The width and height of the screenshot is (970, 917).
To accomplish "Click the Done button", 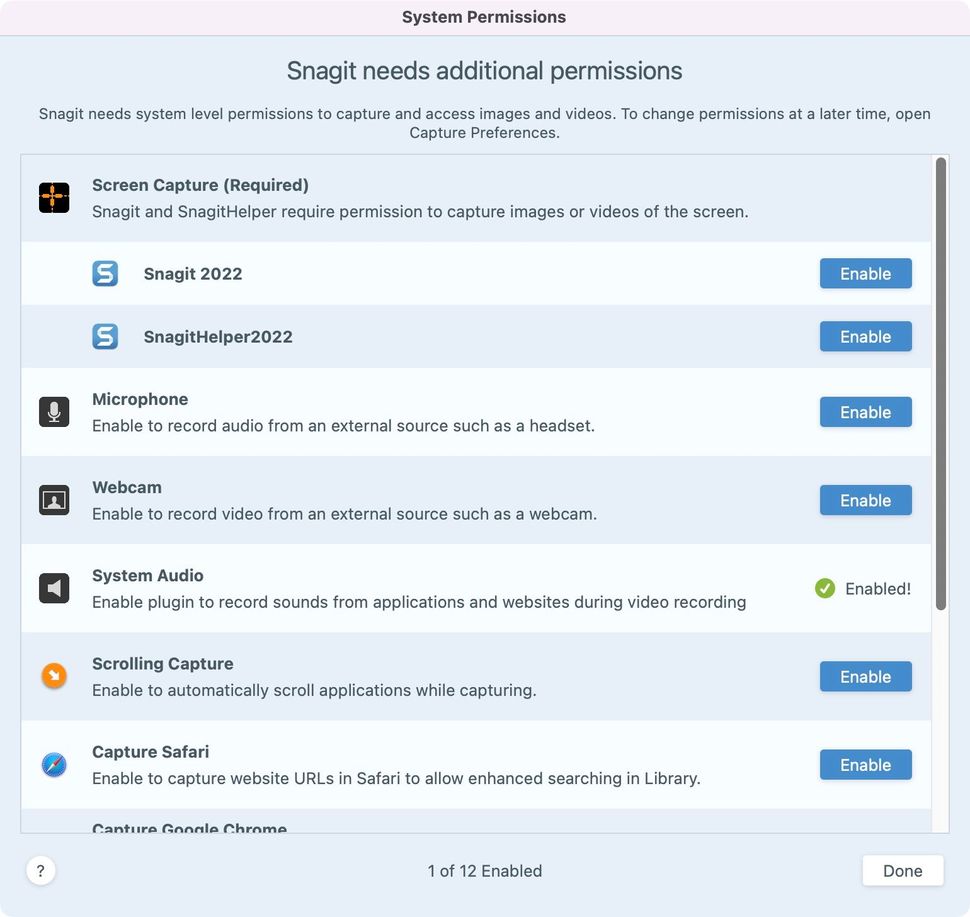I will 903,871.
